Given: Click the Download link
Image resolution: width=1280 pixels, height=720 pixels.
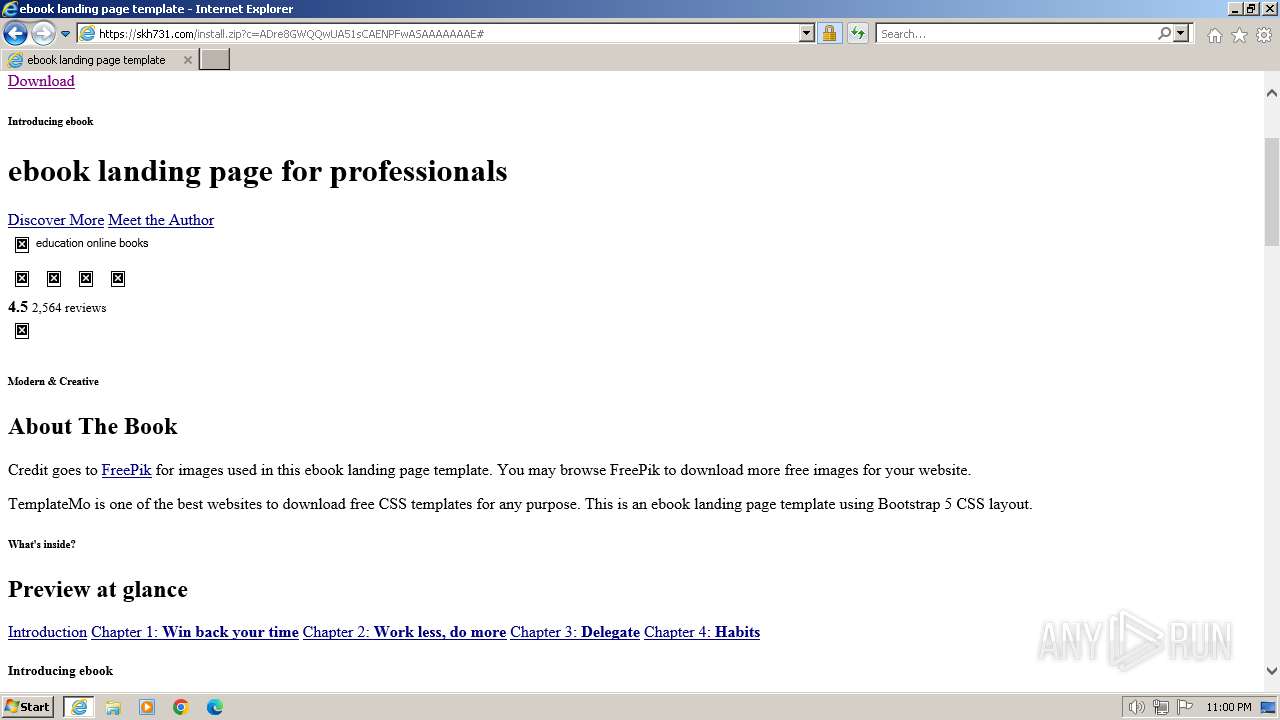Looking at the screenshot, I should (41, 81).
